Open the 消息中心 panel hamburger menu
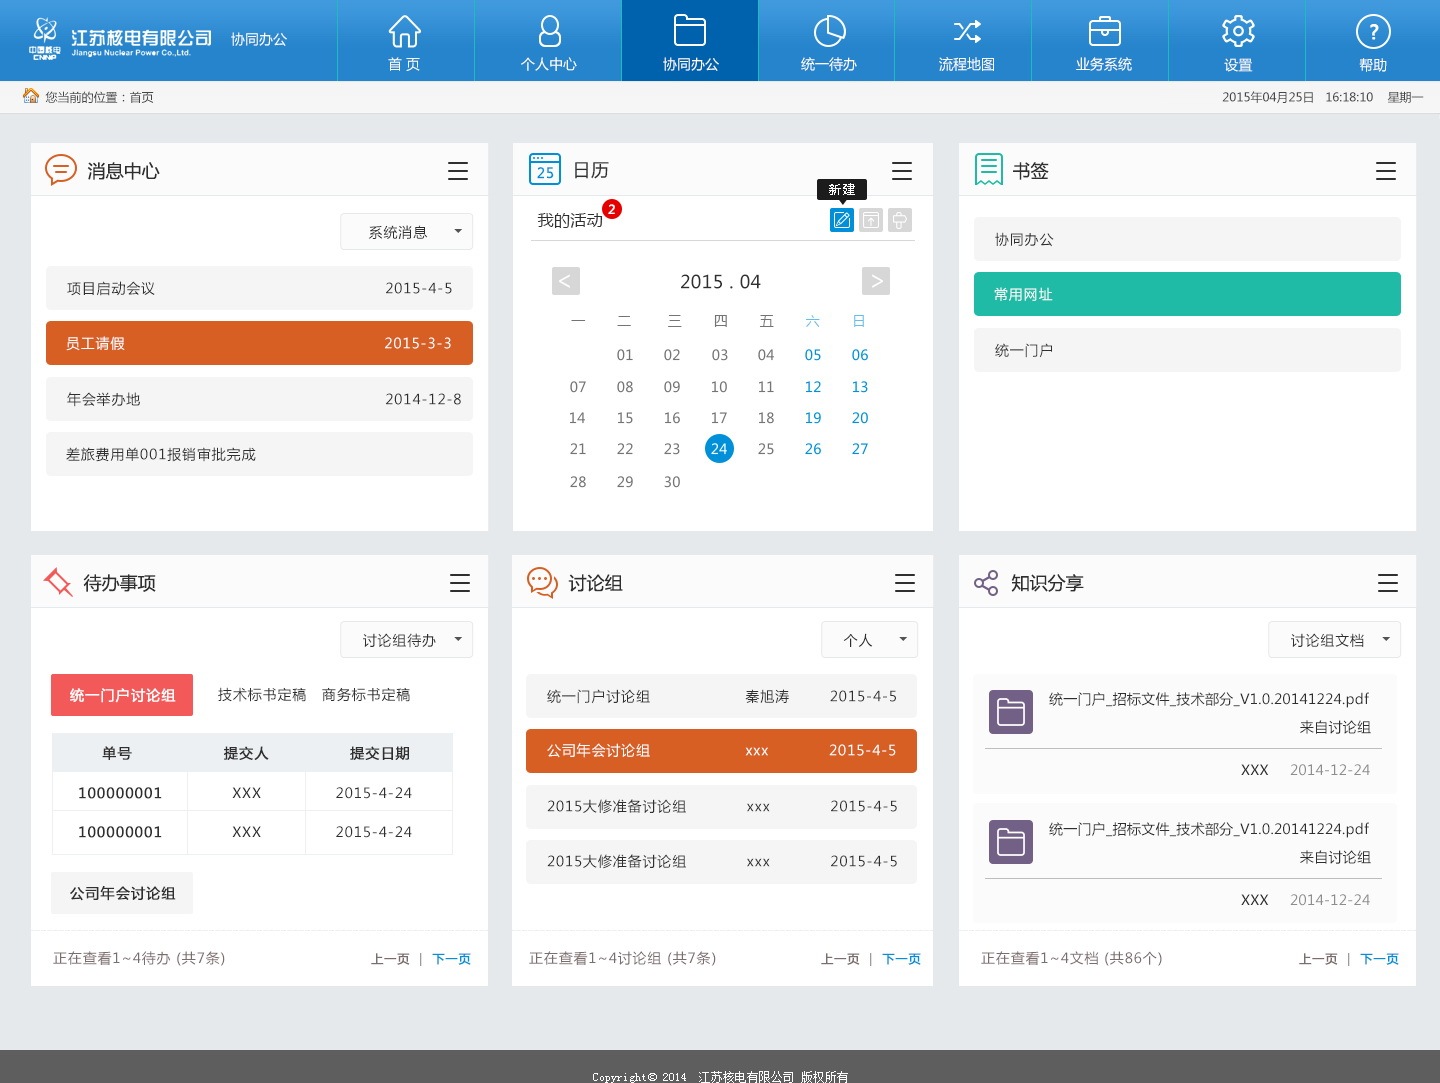 (x=457, y=170)
